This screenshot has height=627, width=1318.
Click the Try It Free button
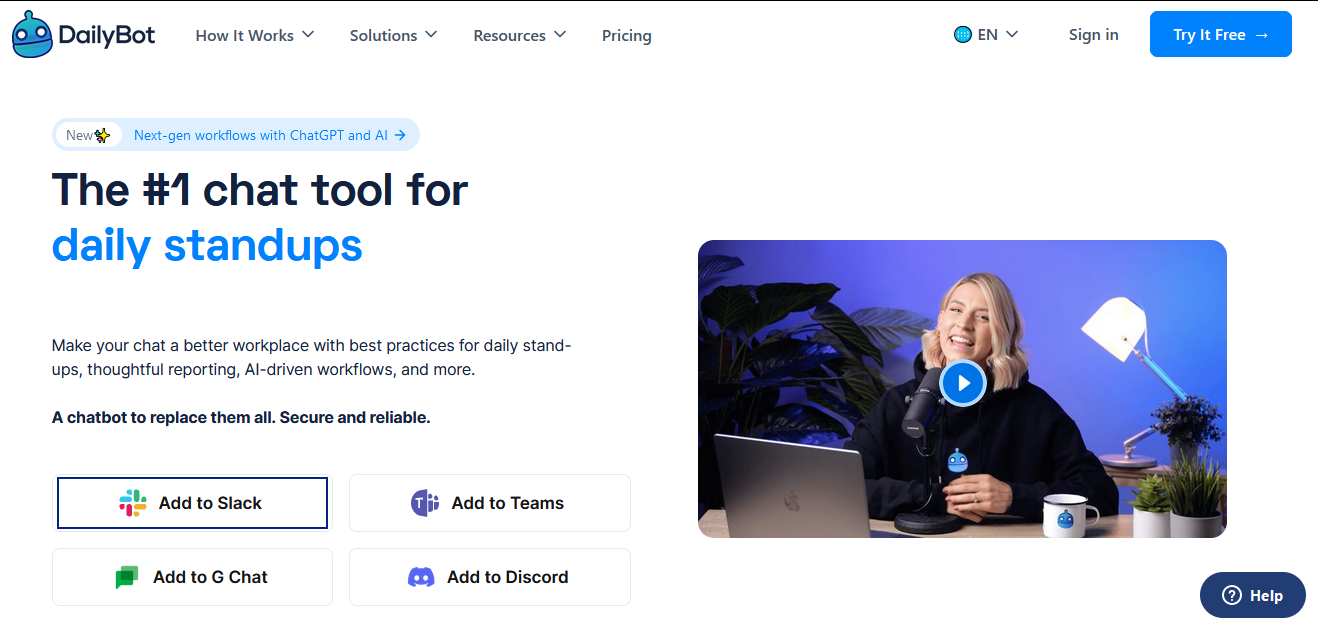(x=1221, y=34)
